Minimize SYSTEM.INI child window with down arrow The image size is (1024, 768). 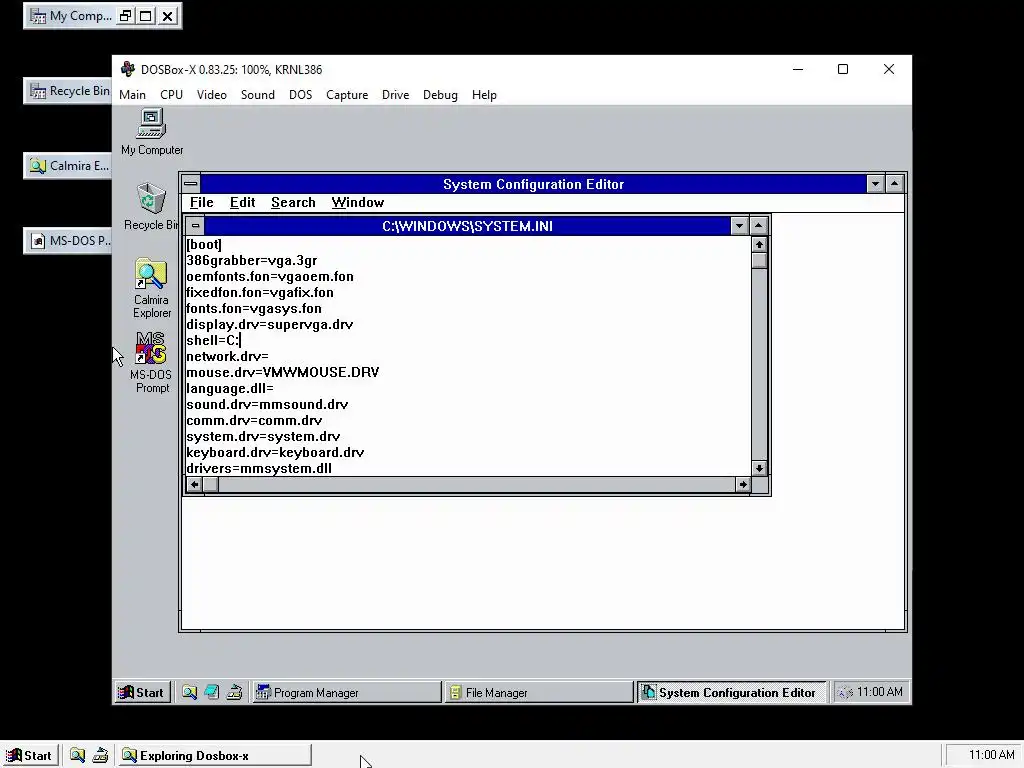coord(739,226)
